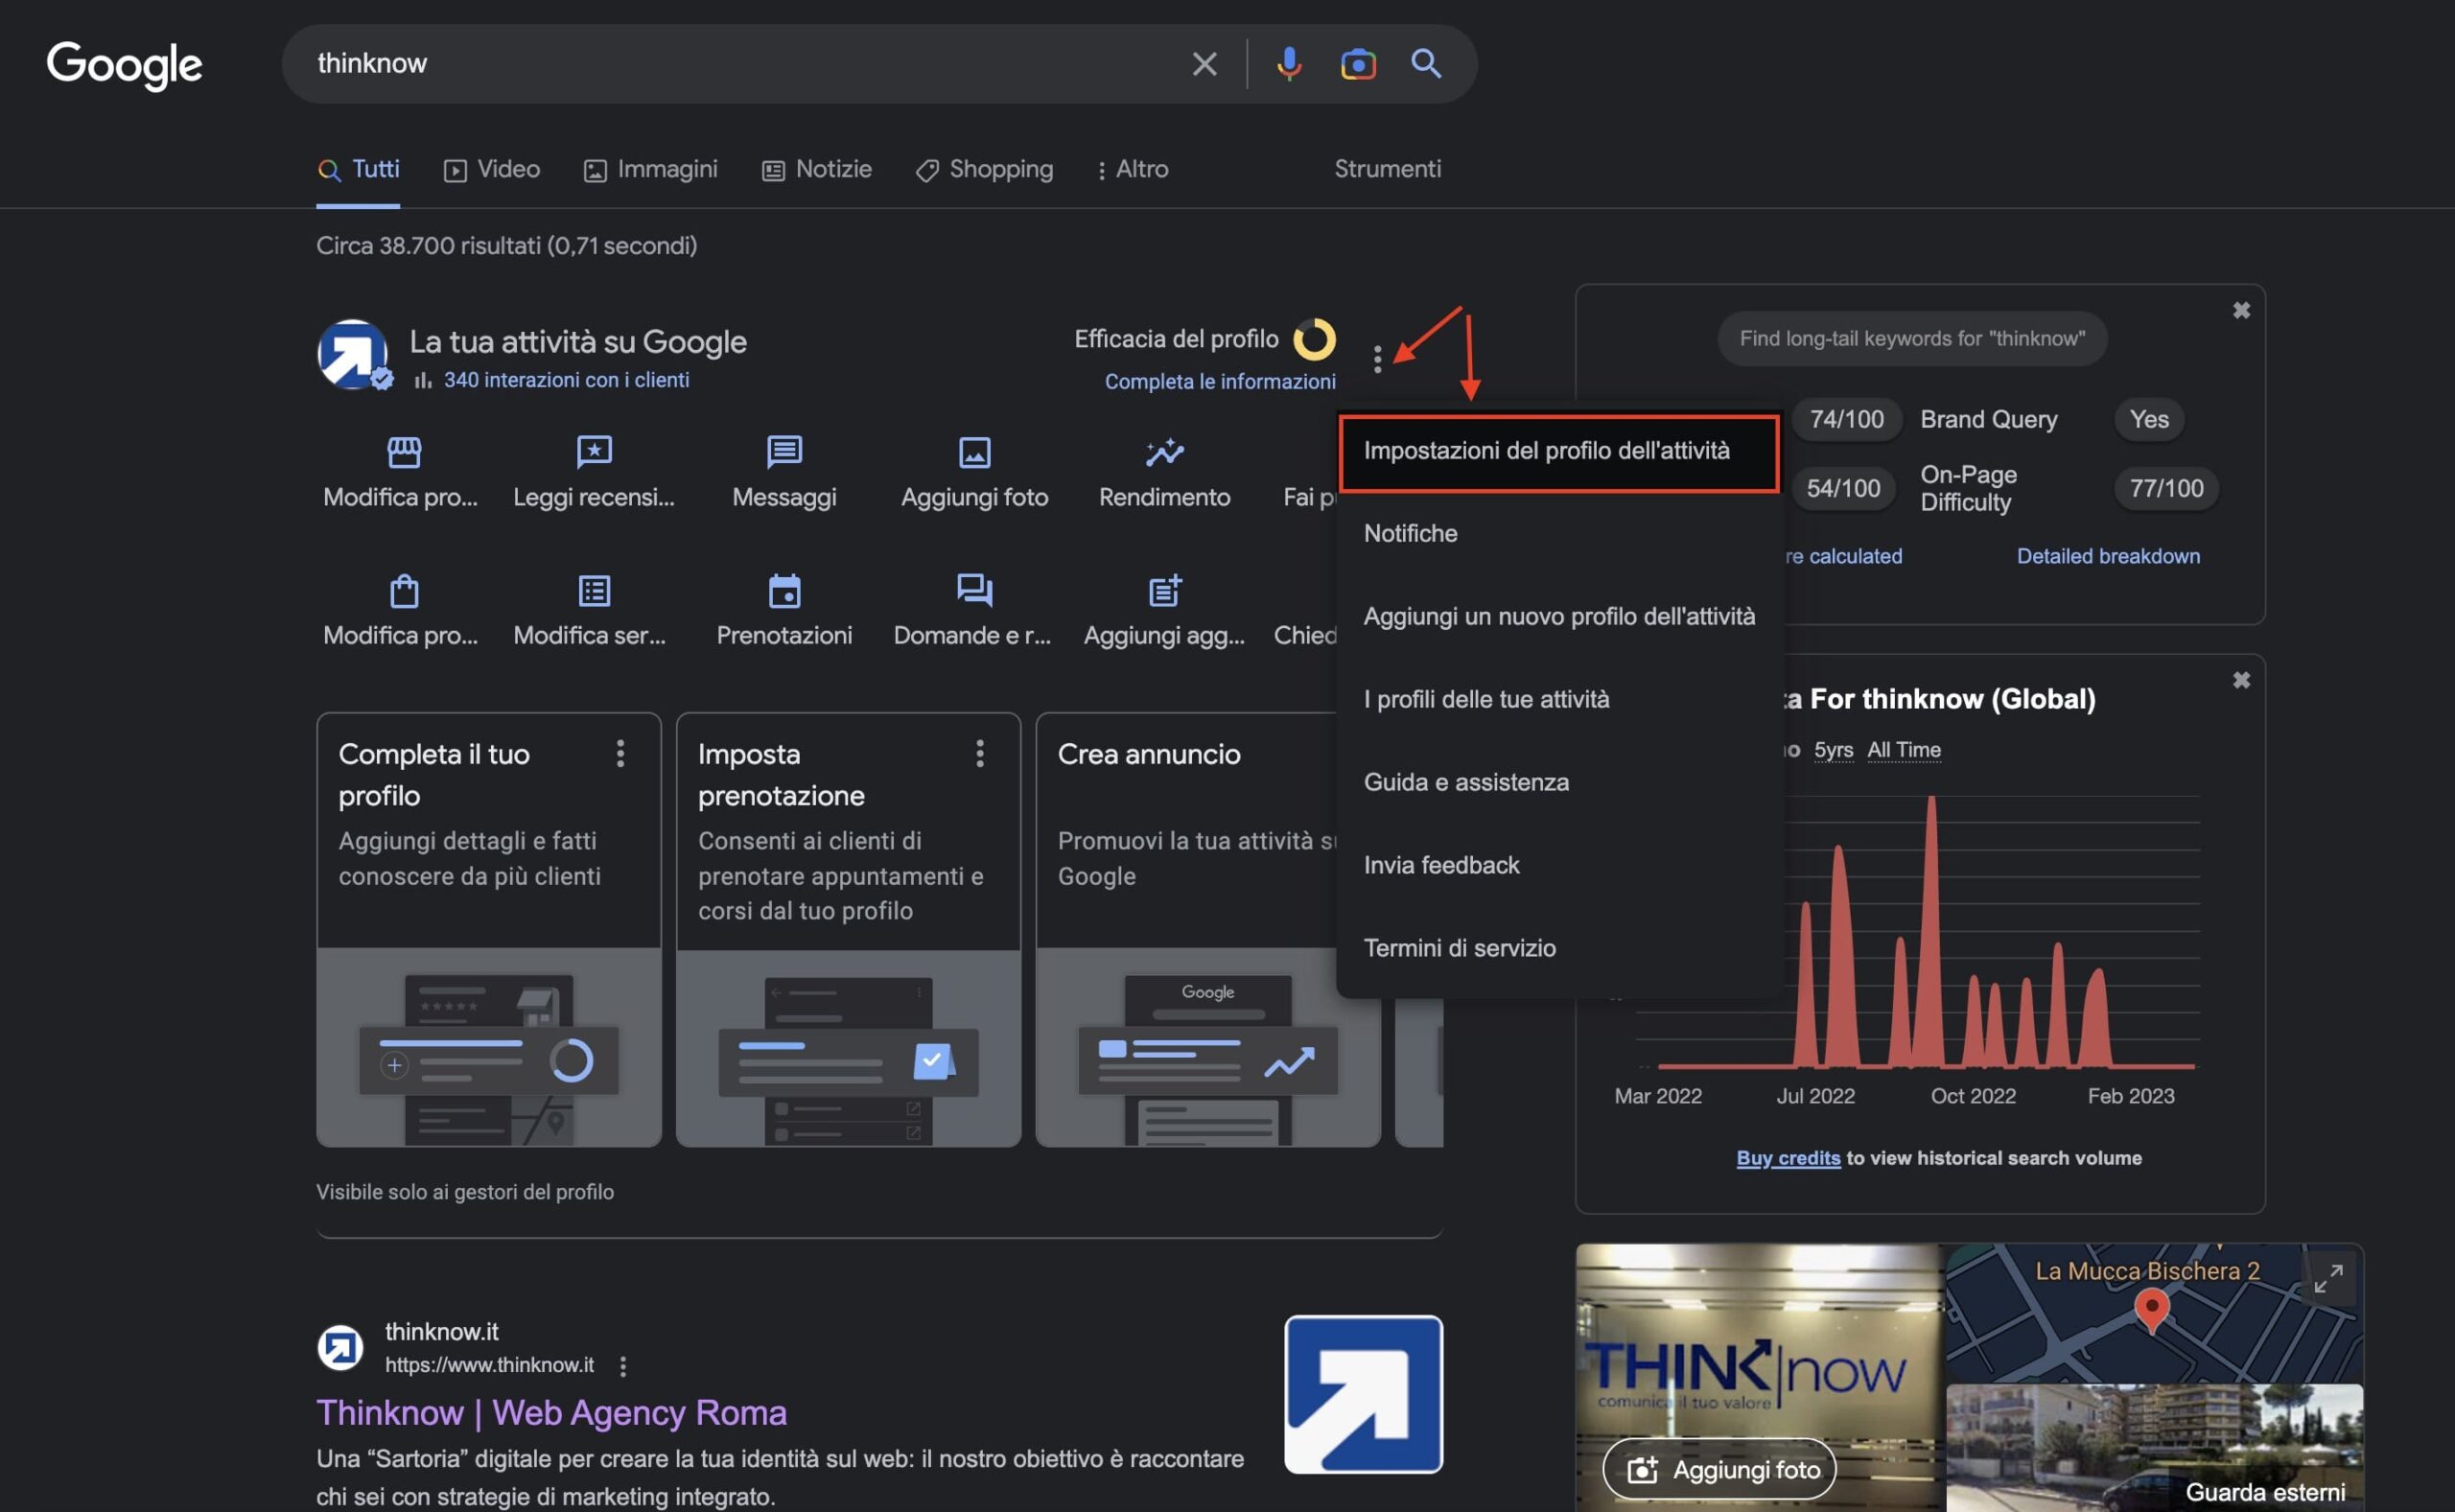The width and height of the screenshot is (2455, 1512).
Task: Open the Domande e risposte icon
Action: 972,592
